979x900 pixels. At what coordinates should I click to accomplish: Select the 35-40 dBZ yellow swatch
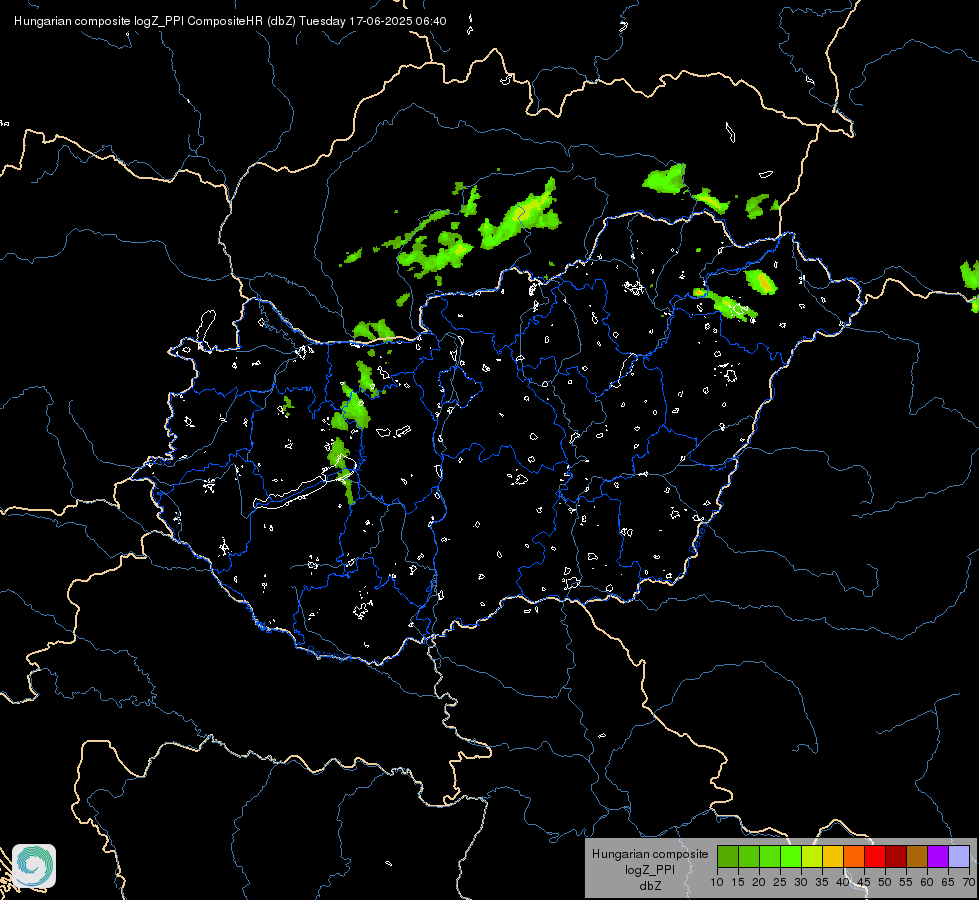(x=833, y=856)
